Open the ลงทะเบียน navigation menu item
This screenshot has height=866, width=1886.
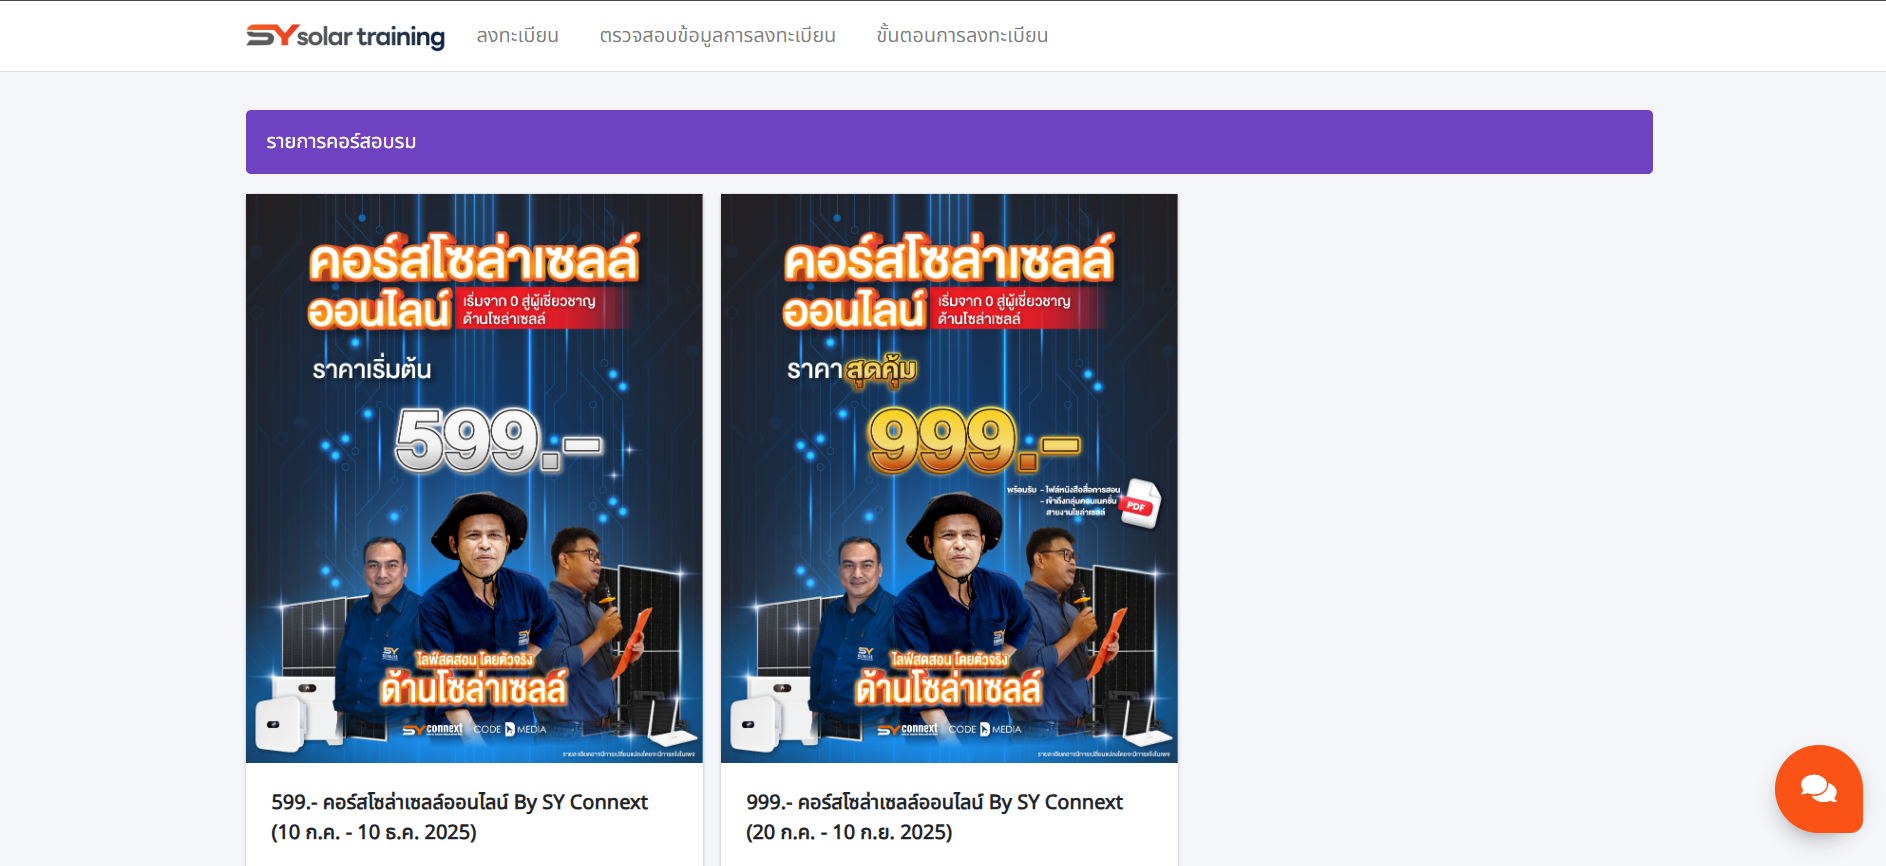coord(517,36)
